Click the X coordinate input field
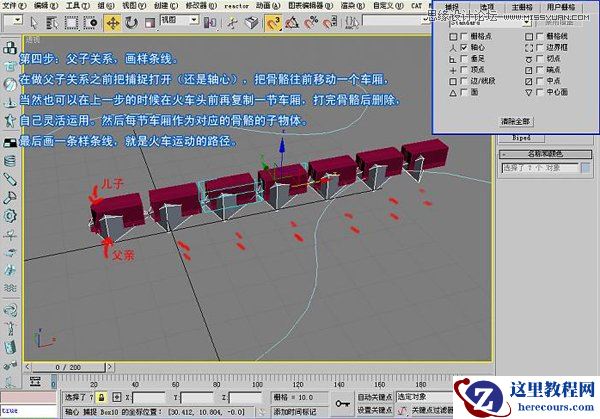600x419 pixels. click(x=148, y=398)
